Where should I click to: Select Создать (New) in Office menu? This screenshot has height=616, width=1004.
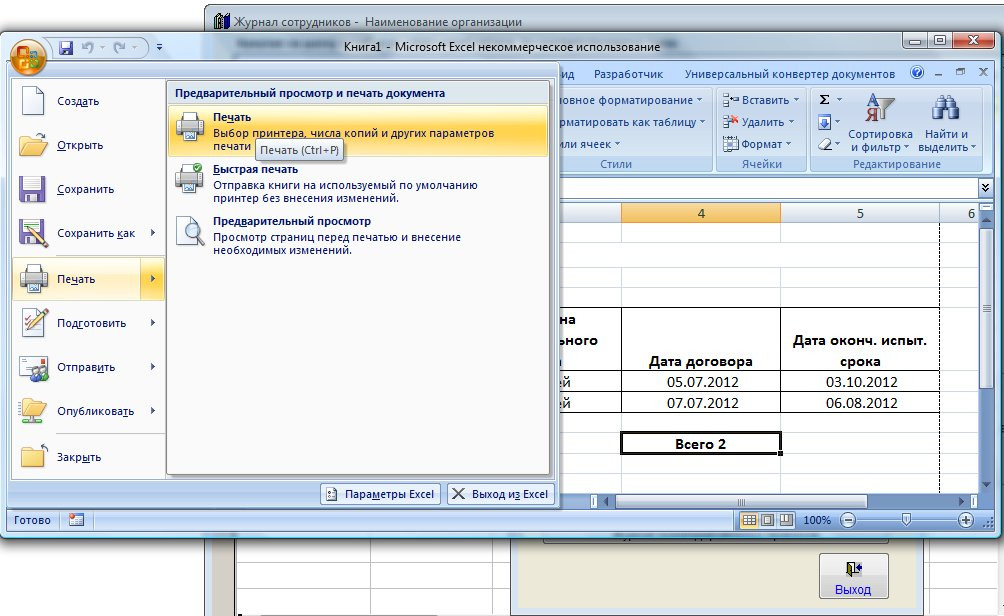[x=77, y=101]
